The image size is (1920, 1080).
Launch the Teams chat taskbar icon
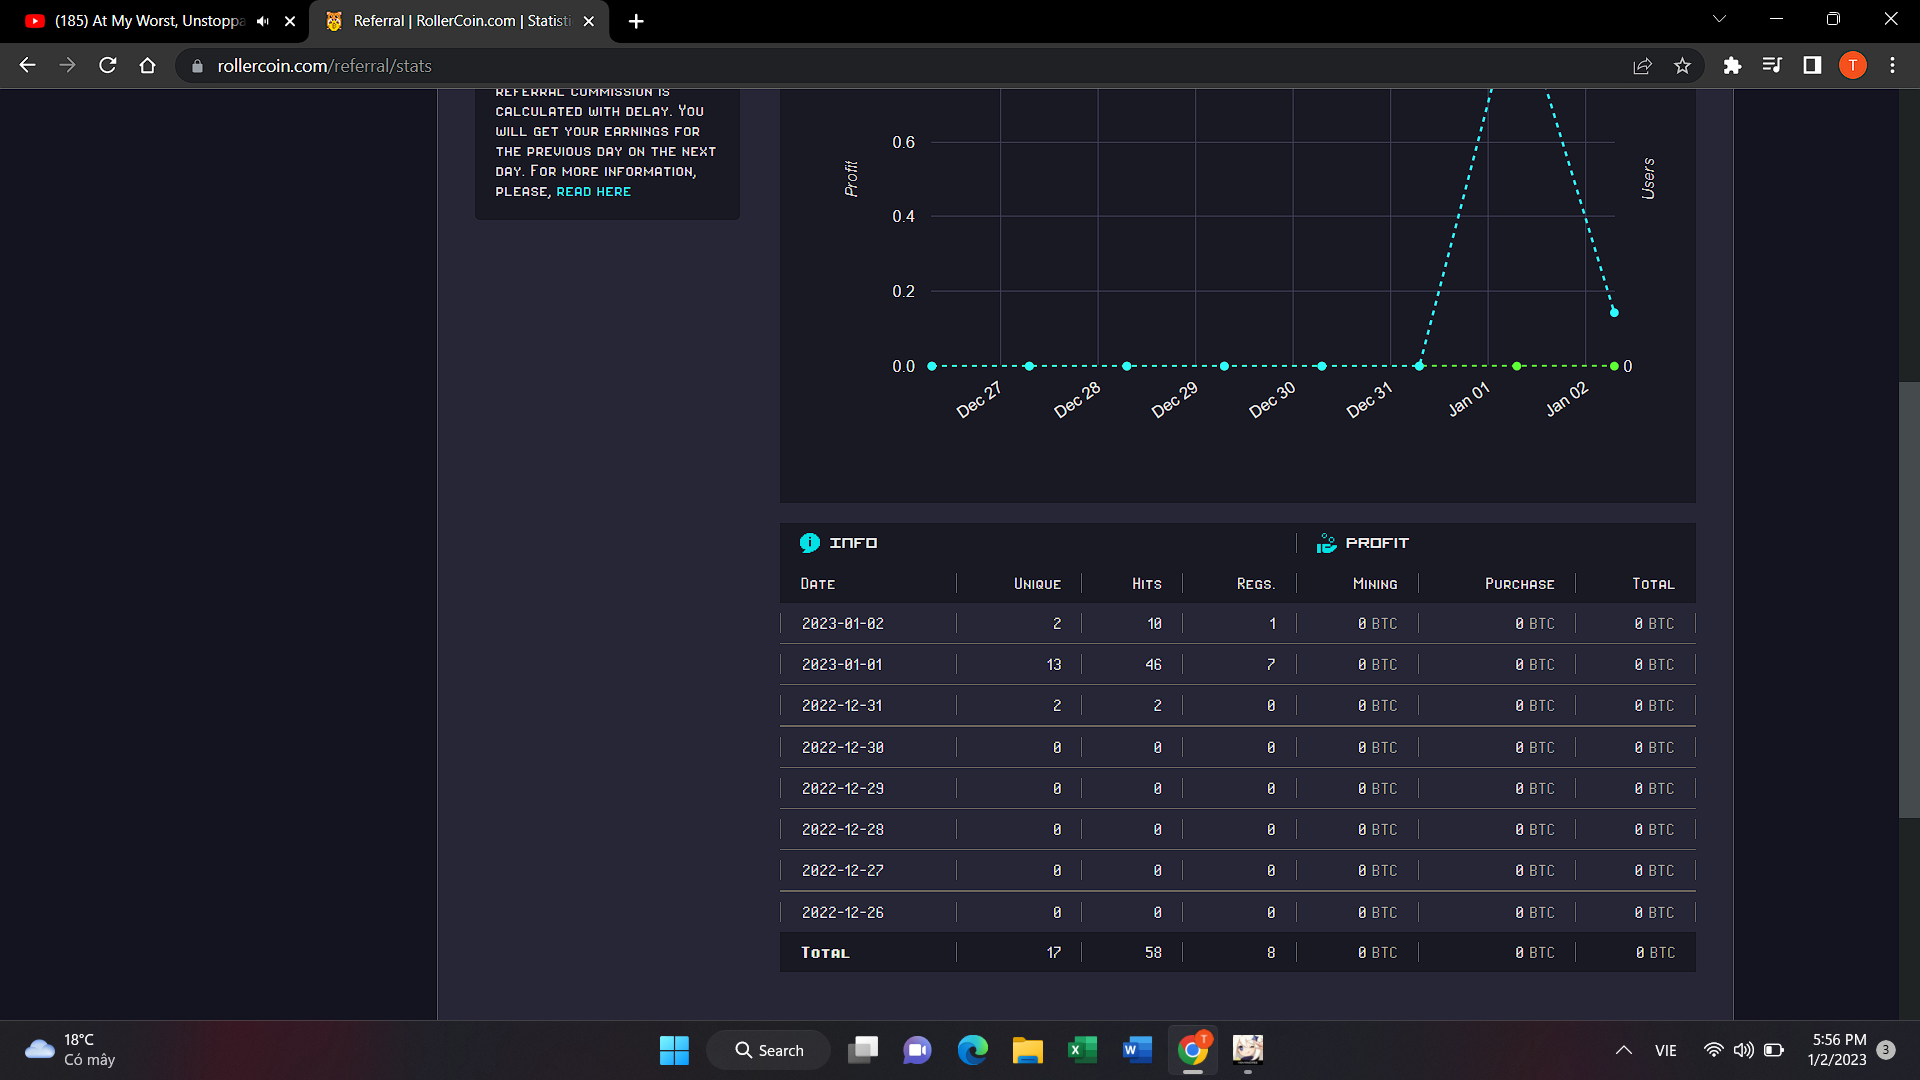click(917, 1050)
